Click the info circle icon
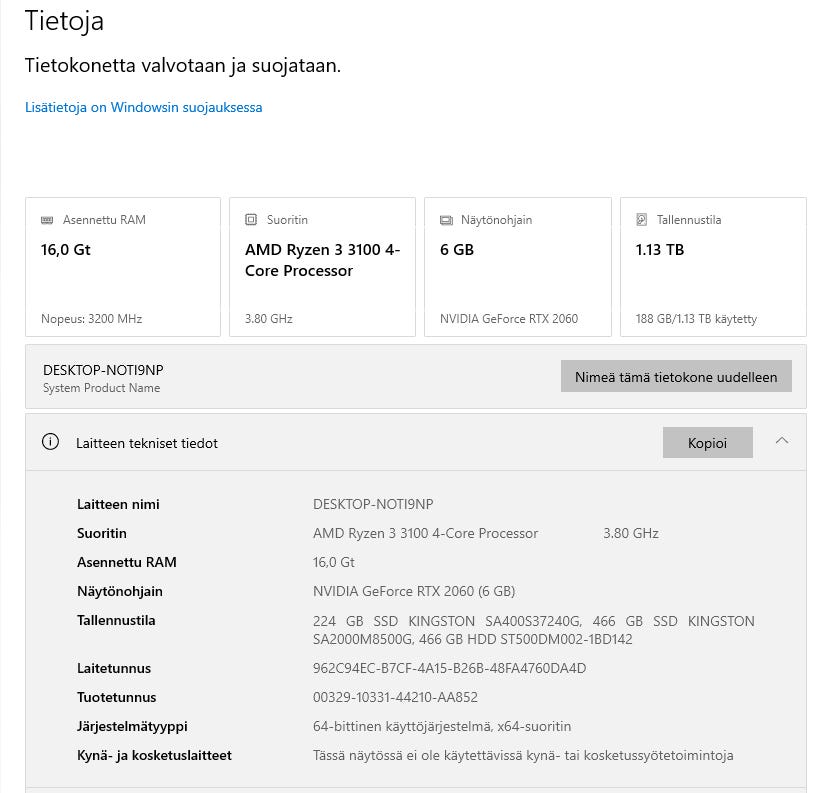Image resolution: width=827 pixels, height=793 pixels. click(51, 442)
